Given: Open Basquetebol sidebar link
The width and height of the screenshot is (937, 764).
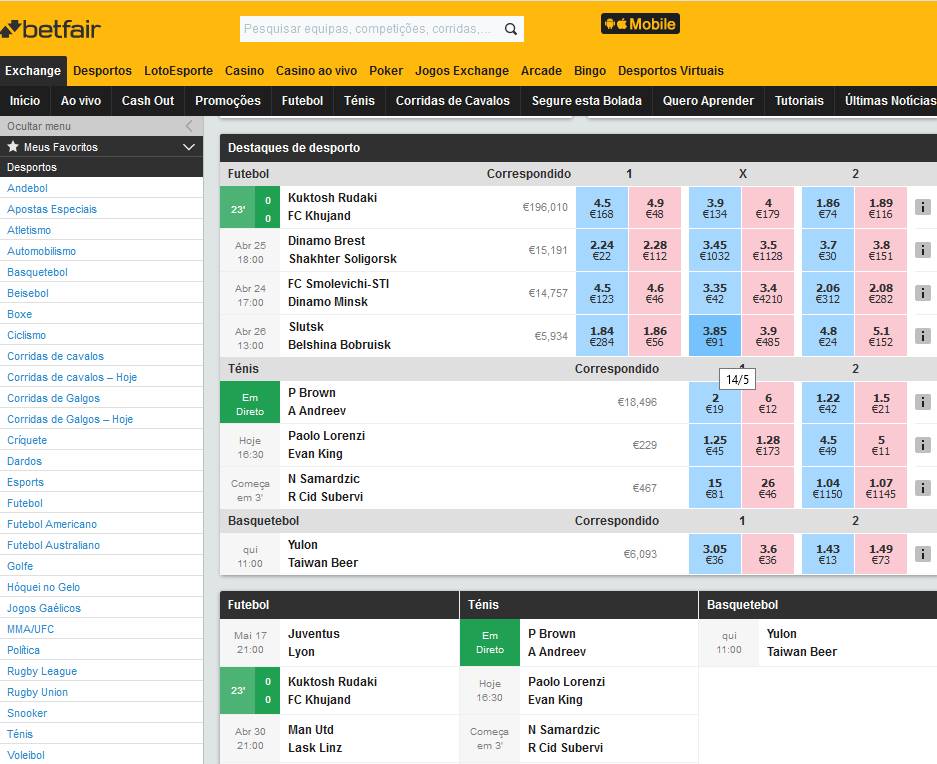Looking at the screenshot, I should [37, 272].
